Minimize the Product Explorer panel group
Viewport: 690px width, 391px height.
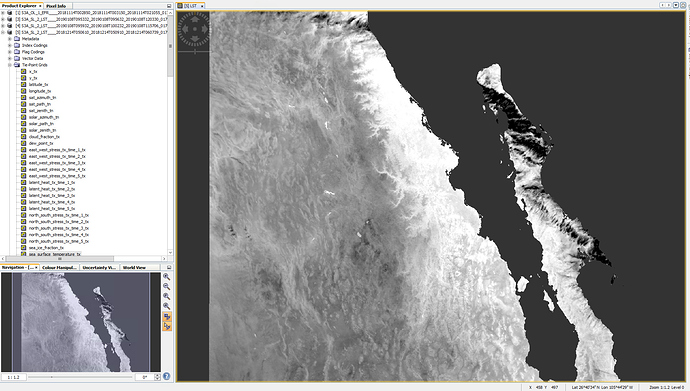[x=169, y=6]
